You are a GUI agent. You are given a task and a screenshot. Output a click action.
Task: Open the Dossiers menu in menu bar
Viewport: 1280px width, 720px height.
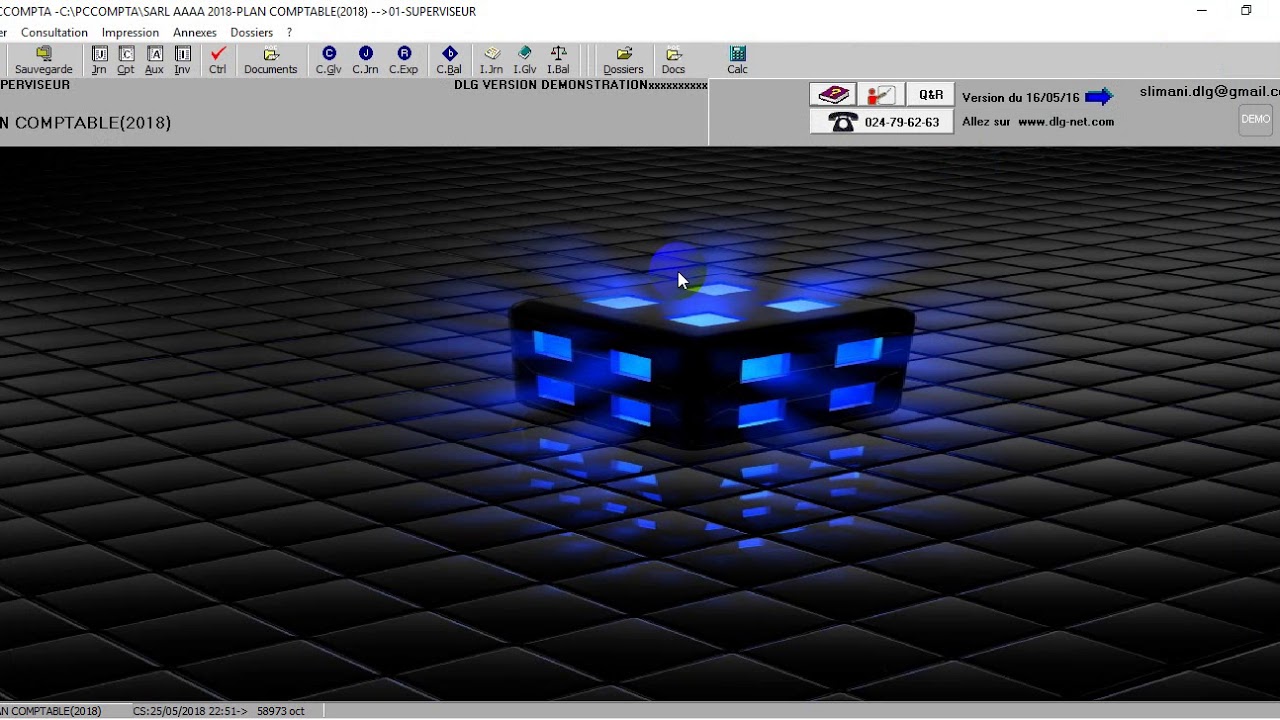252,32
